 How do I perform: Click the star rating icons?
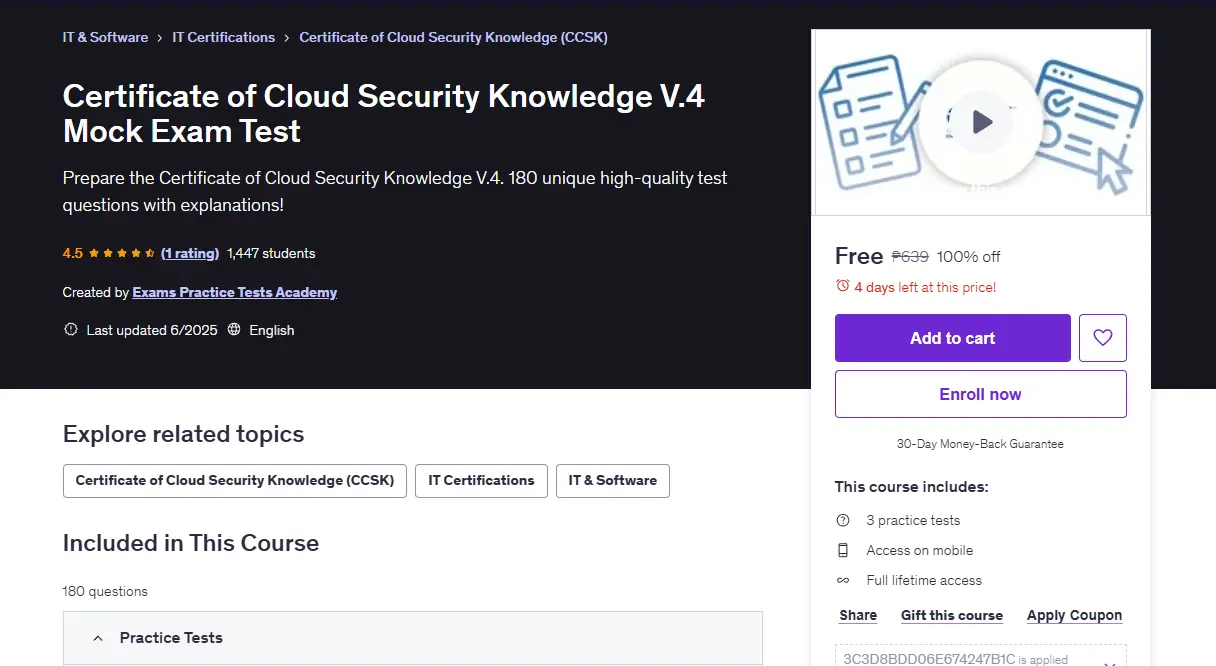122,253
